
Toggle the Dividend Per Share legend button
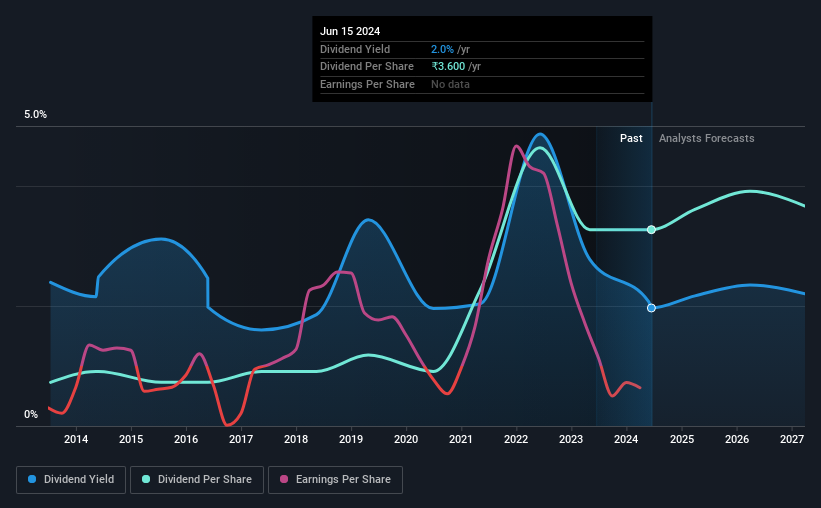pyautogui.click(x=197, y=480)
